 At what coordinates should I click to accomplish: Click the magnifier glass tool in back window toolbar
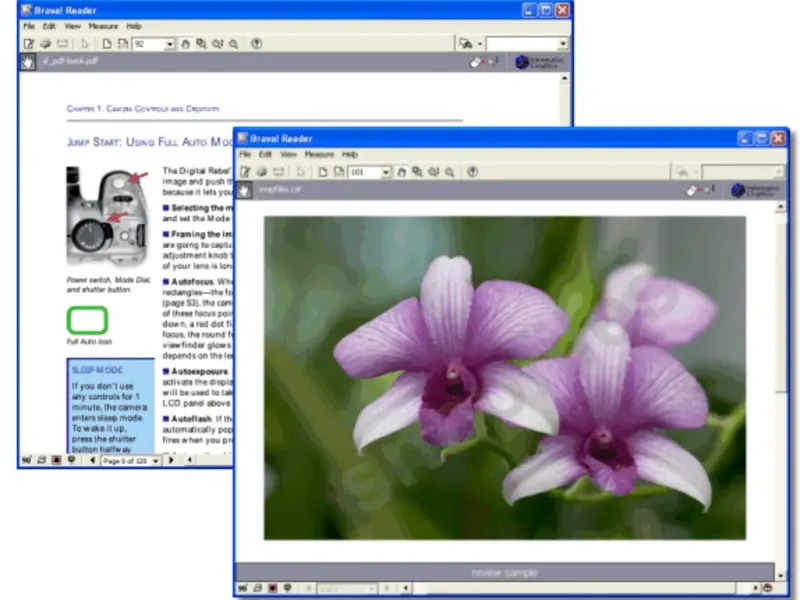[217, 44]
